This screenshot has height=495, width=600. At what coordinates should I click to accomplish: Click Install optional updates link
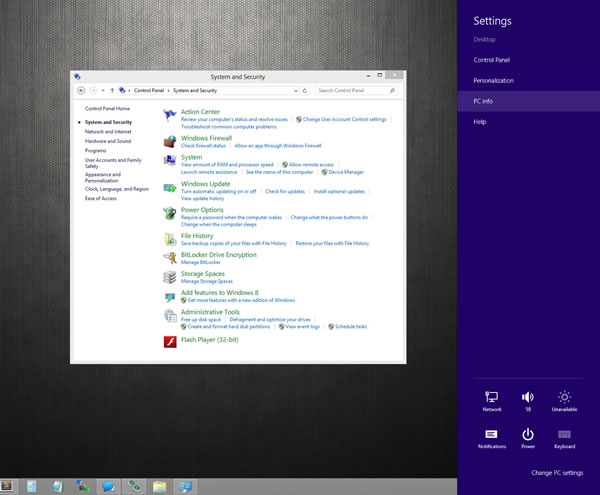tap(339, 191)
